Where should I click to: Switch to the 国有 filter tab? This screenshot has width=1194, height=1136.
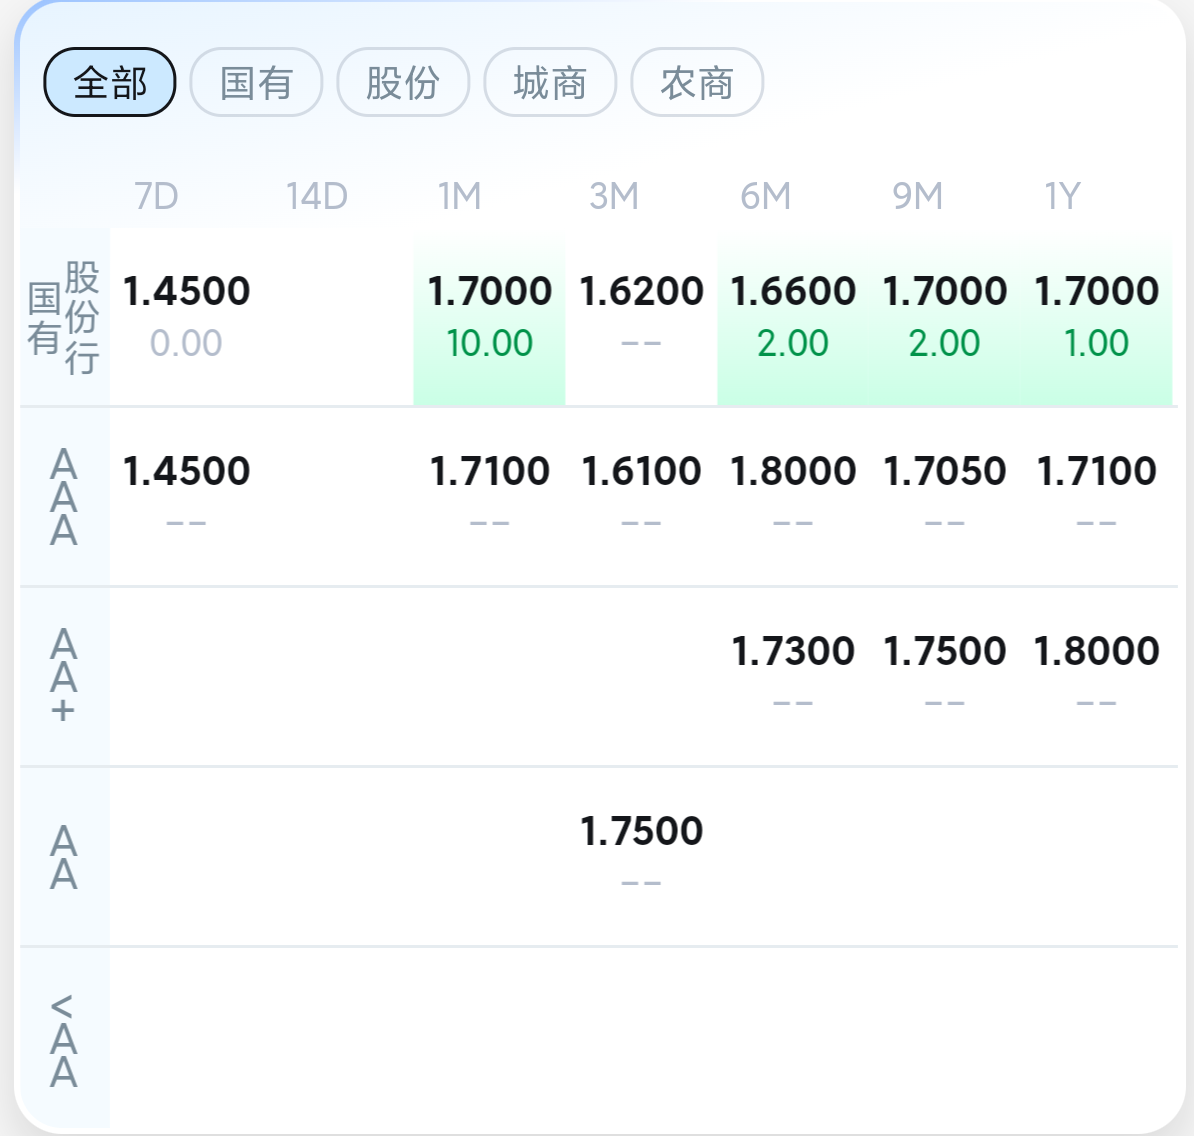point(256,82)
